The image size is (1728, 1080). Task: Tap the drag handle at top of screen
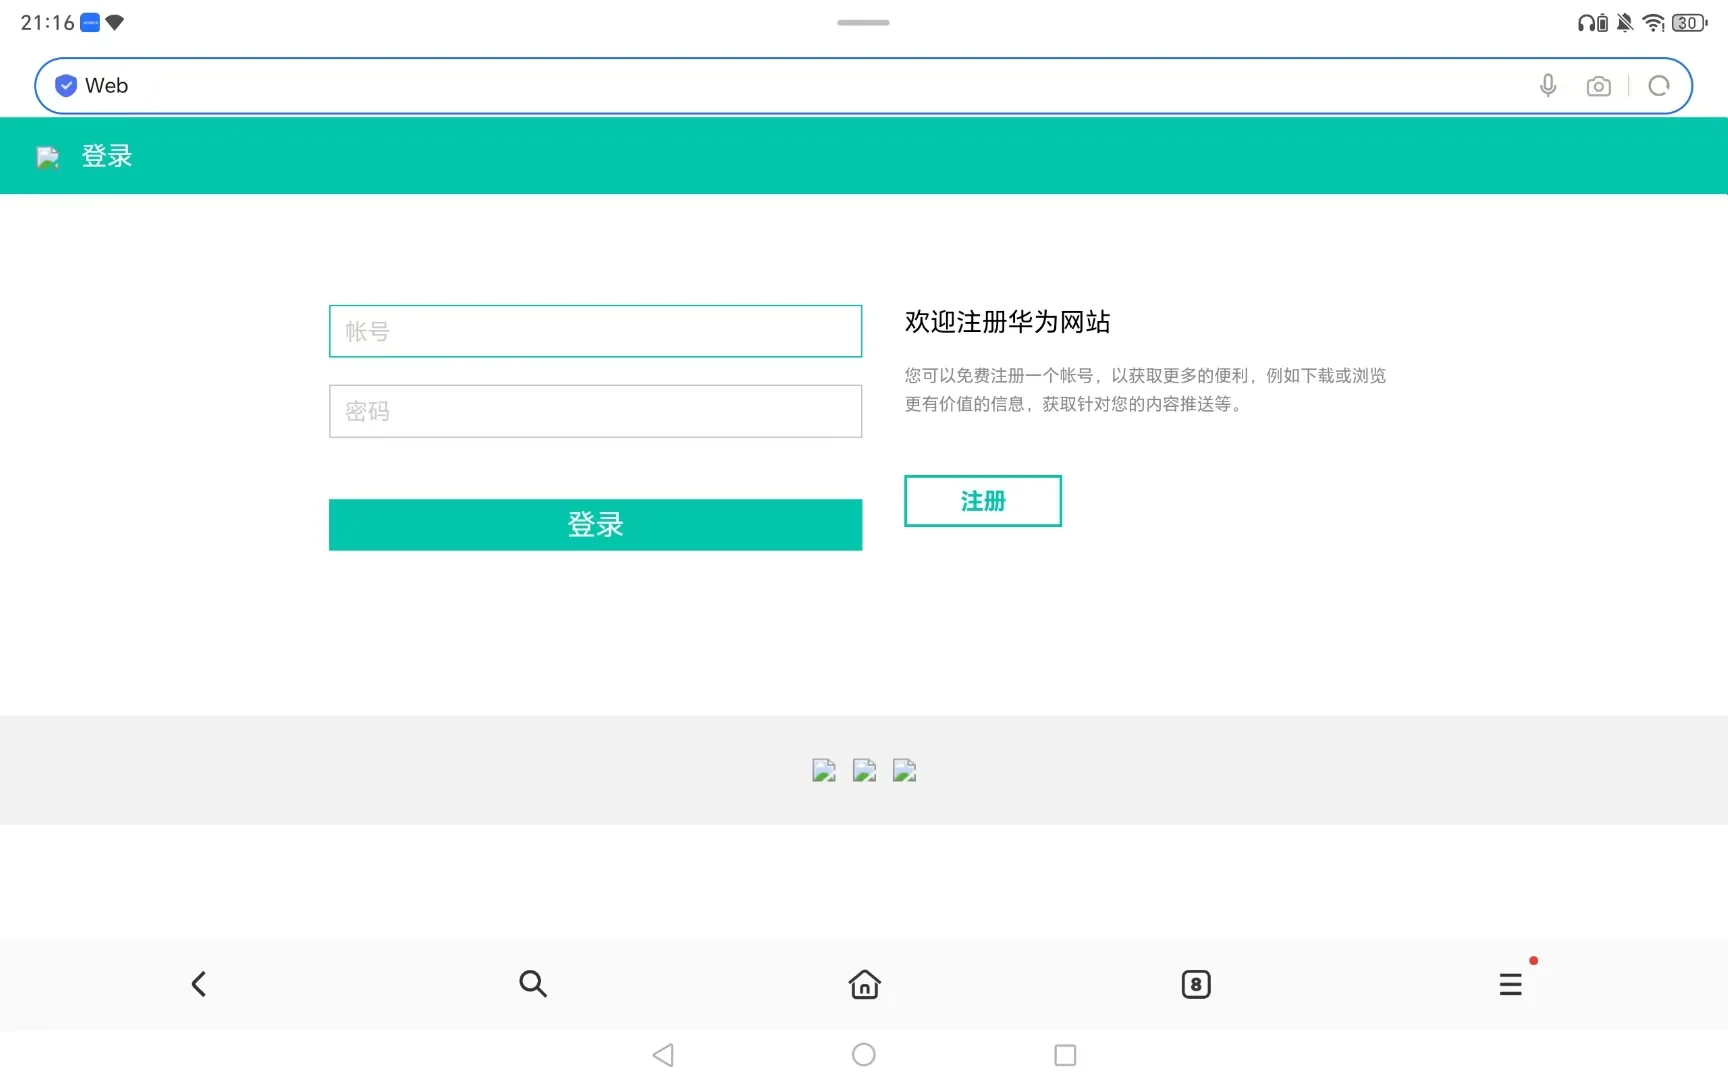[x=863, y=22]
